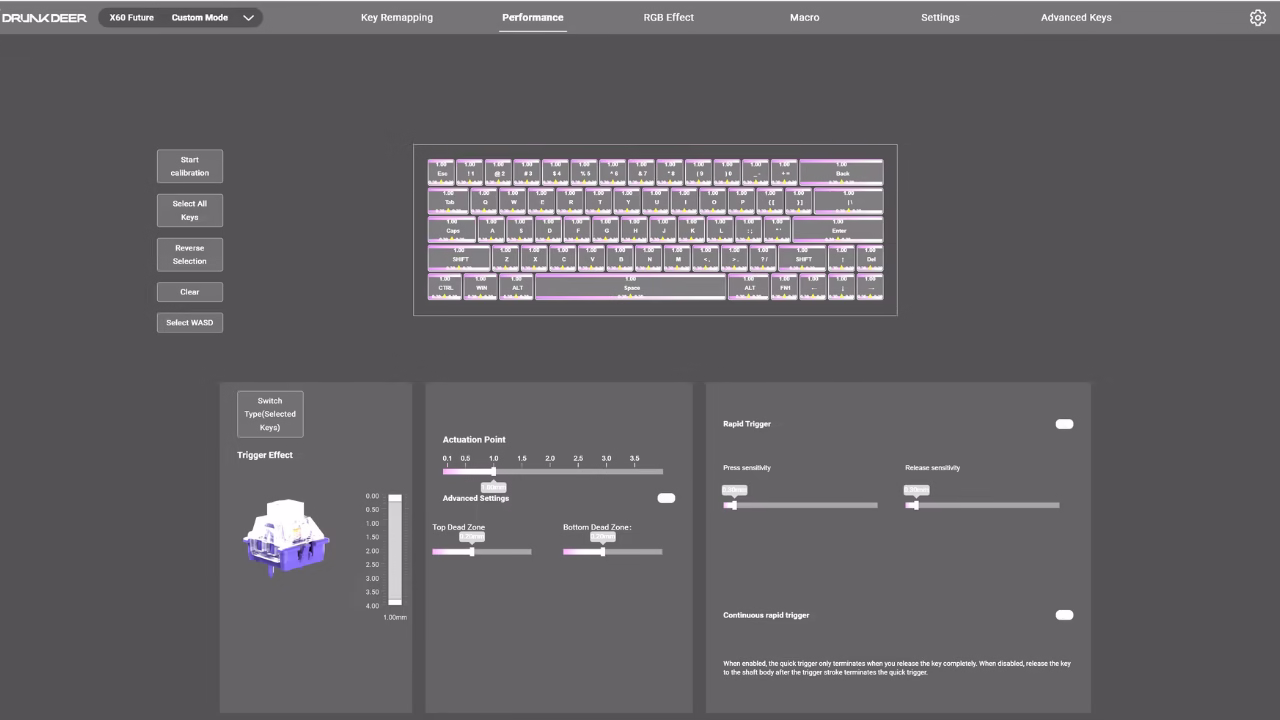Image resolution: width=1280 pixels, height=720 pixels.
Task: Open the Advanced Keys tab
Action: 1076,18
